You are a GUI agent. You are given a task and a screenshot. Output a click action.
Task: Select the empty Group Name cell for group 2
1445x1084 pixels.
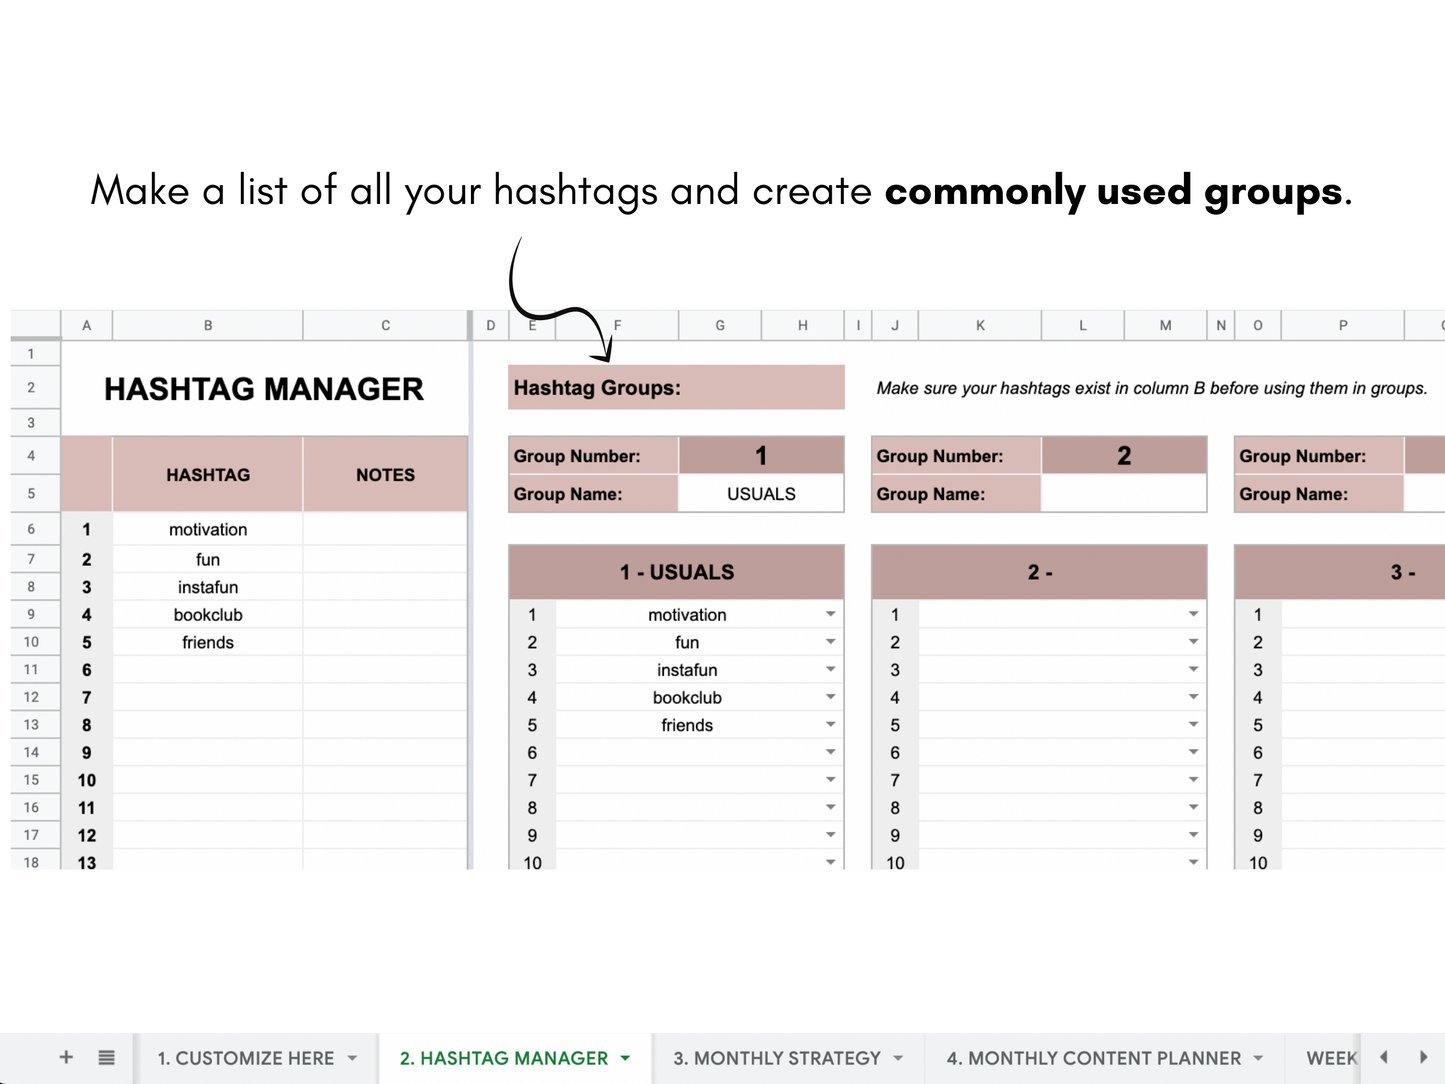coord(1124,493)
